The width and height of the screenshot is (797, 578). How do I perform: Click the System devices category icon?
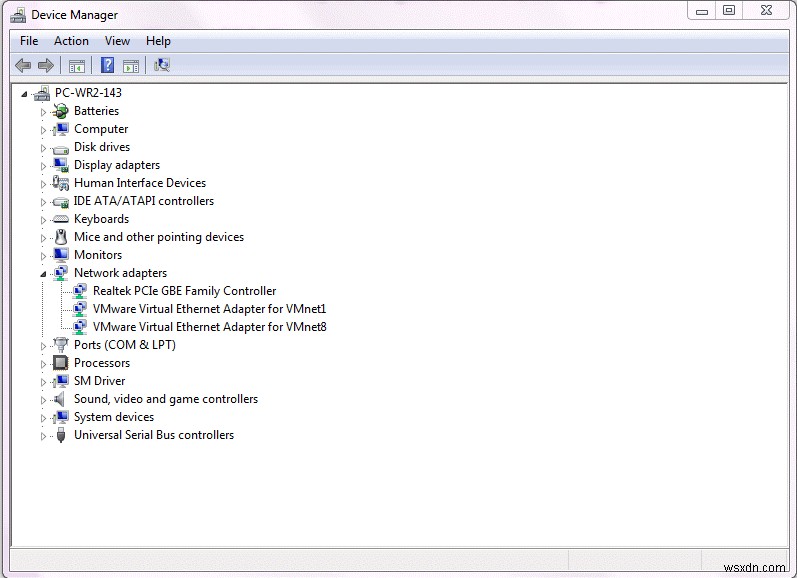click(60, 417)
